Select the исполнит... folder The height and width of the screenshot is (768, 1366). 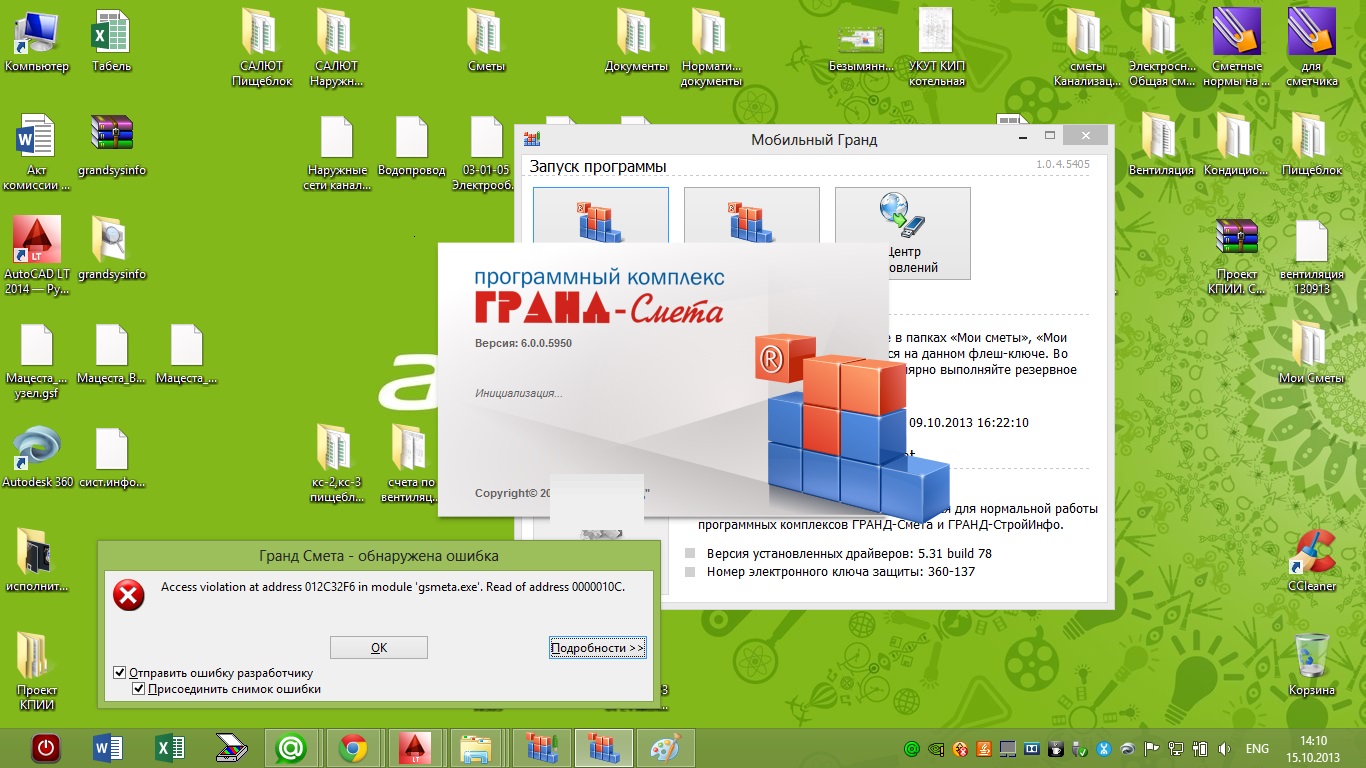pos(37,562)
